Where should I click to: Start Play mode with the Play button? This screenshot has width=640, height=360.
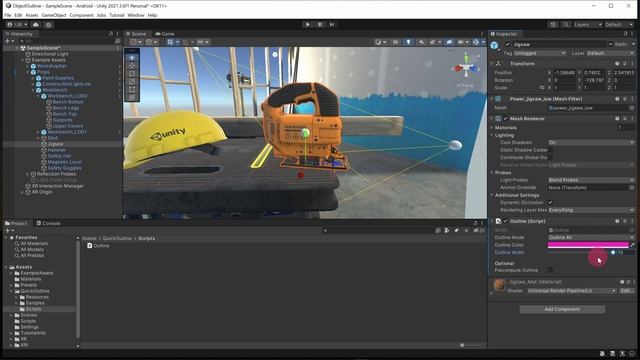307,24
